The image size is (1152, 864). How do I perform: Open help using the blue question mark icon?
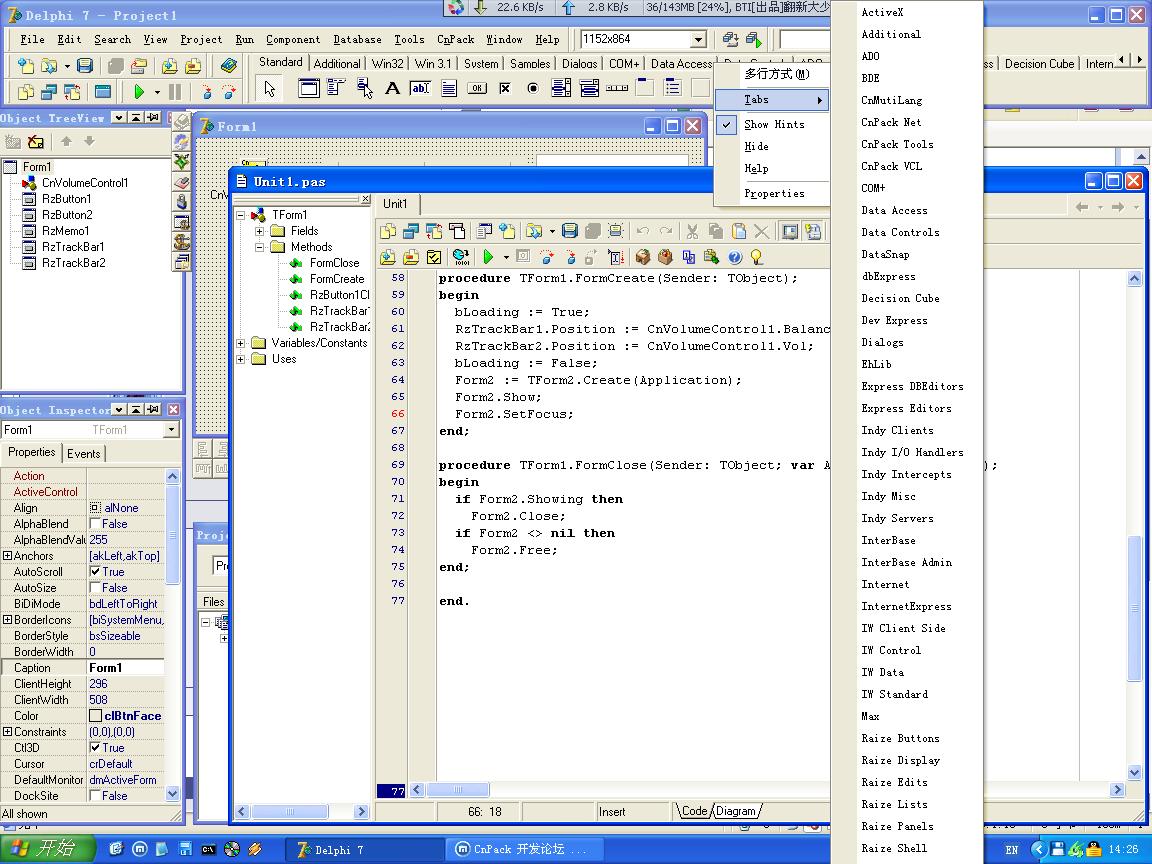pos(735,257)
